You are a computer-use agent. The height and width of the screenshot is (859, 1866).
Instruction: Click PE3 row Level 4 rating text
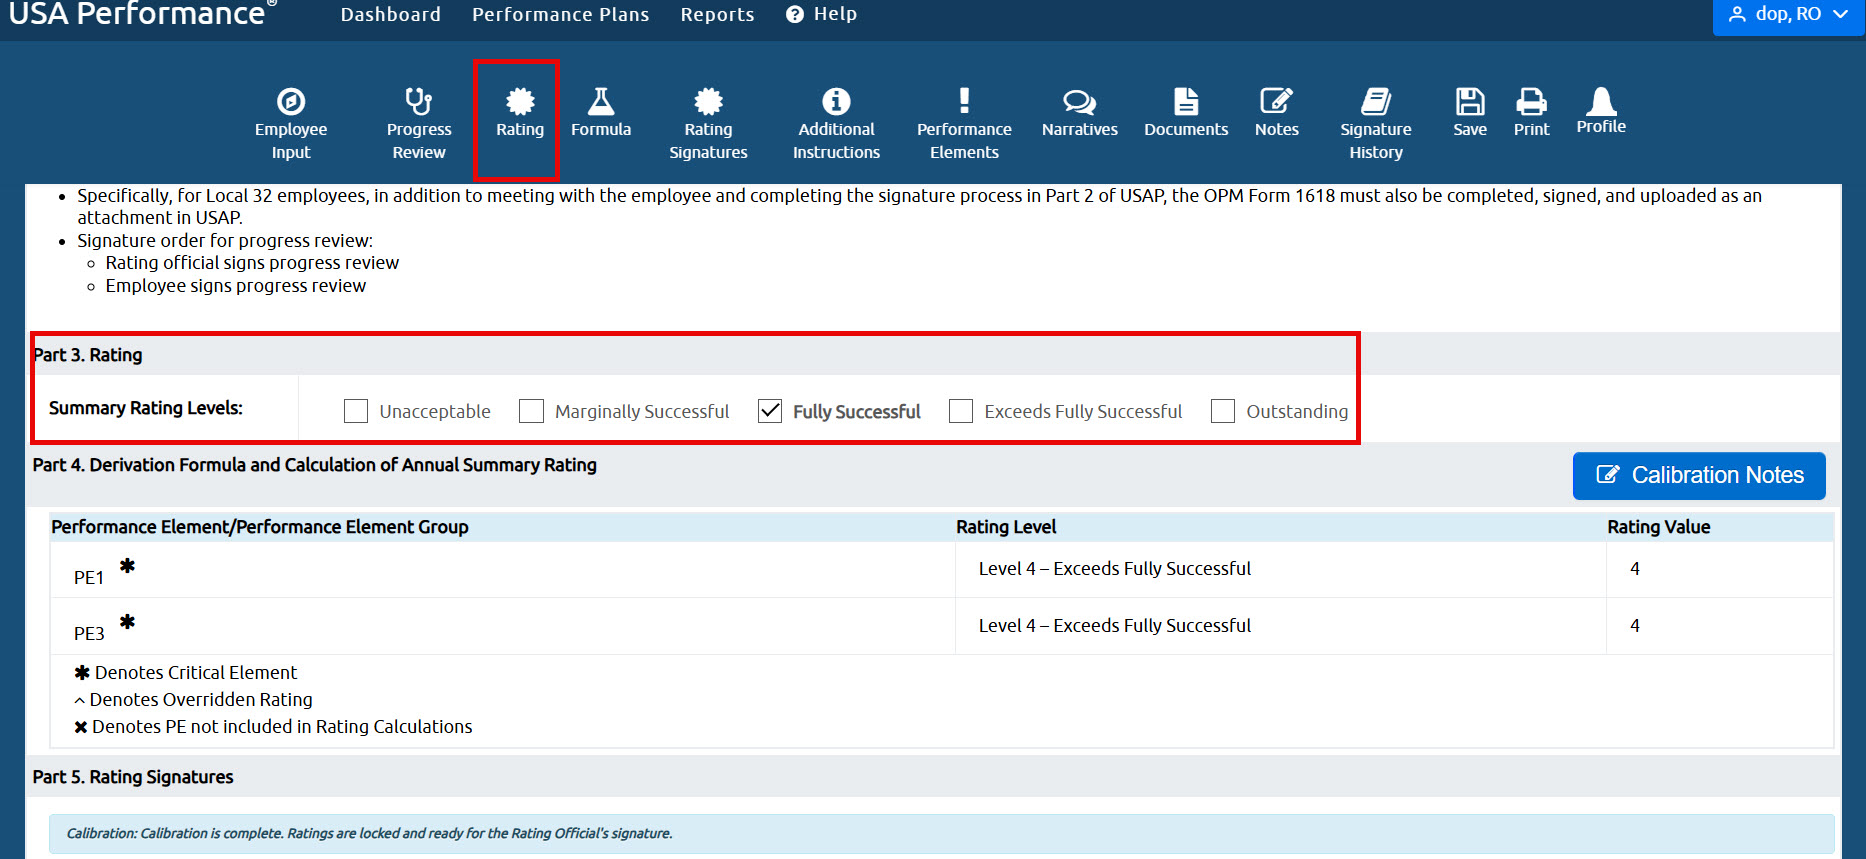[1114, 626]
